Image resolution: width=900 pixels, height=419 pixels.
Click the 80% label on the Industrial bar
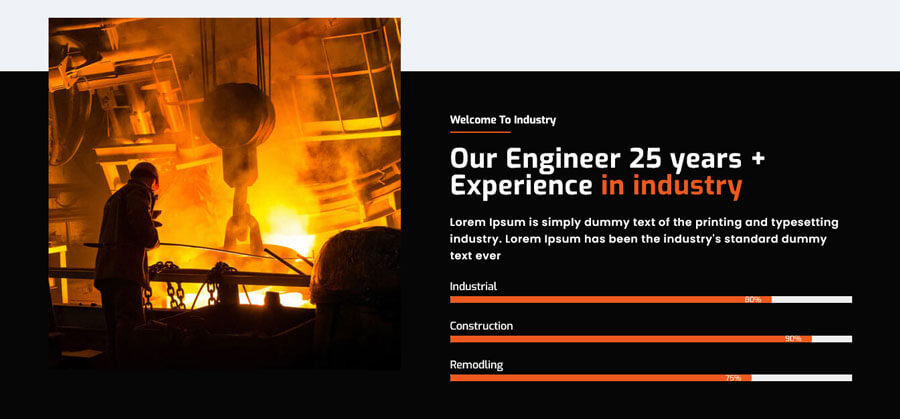752,300
